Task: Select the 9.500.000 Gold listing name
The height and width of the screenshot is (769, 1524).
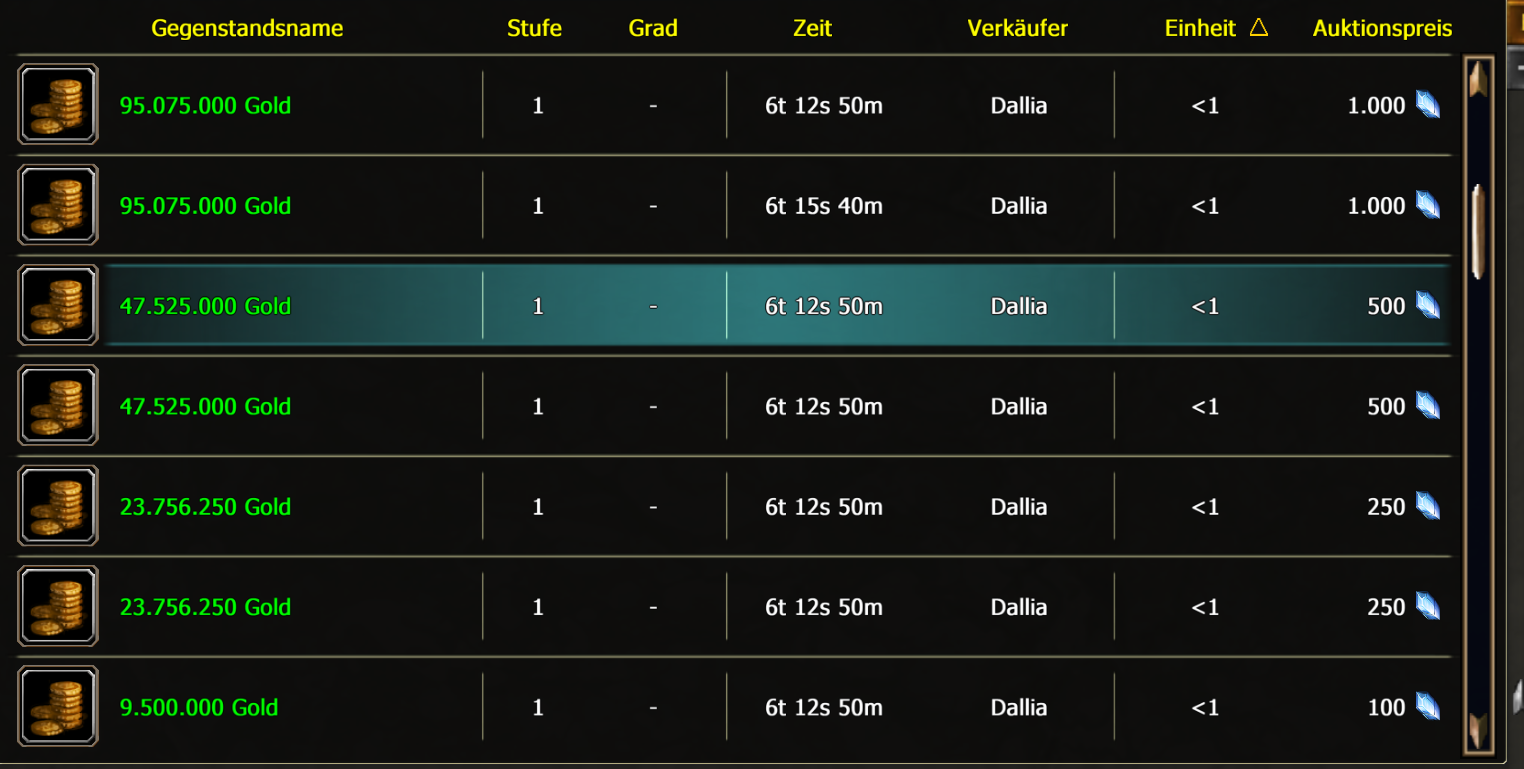Action: [x=199, y=707]
